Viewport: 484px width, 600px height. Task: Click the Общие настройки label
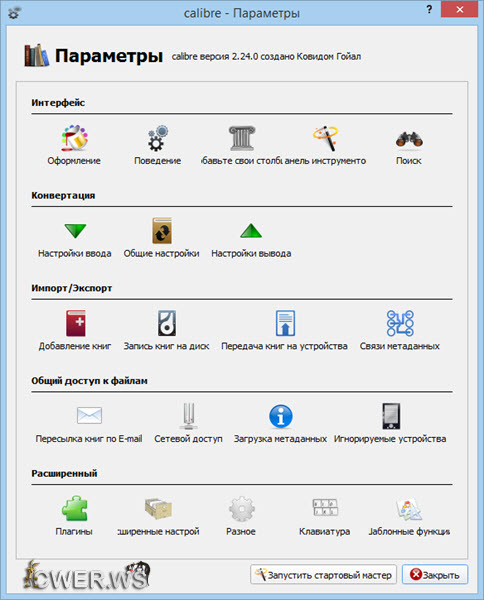[x=161, y=253]
